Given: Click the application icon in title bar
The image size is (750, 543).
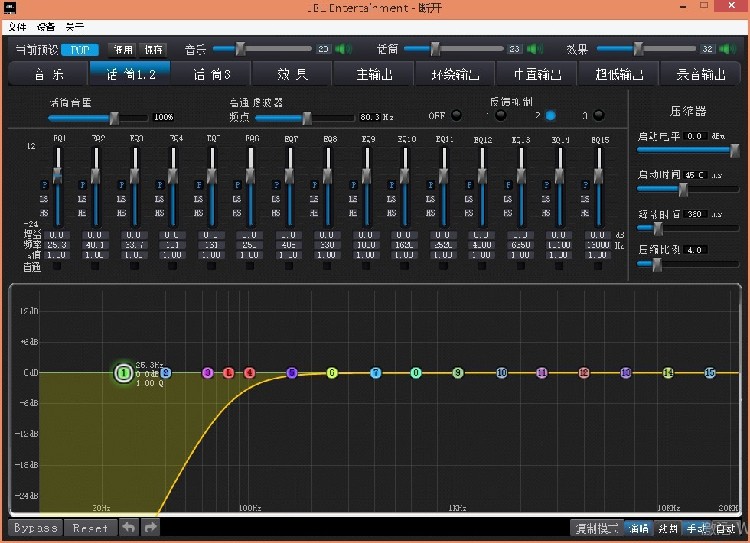Looking at the screenshot, I should [x=10, y=7].
